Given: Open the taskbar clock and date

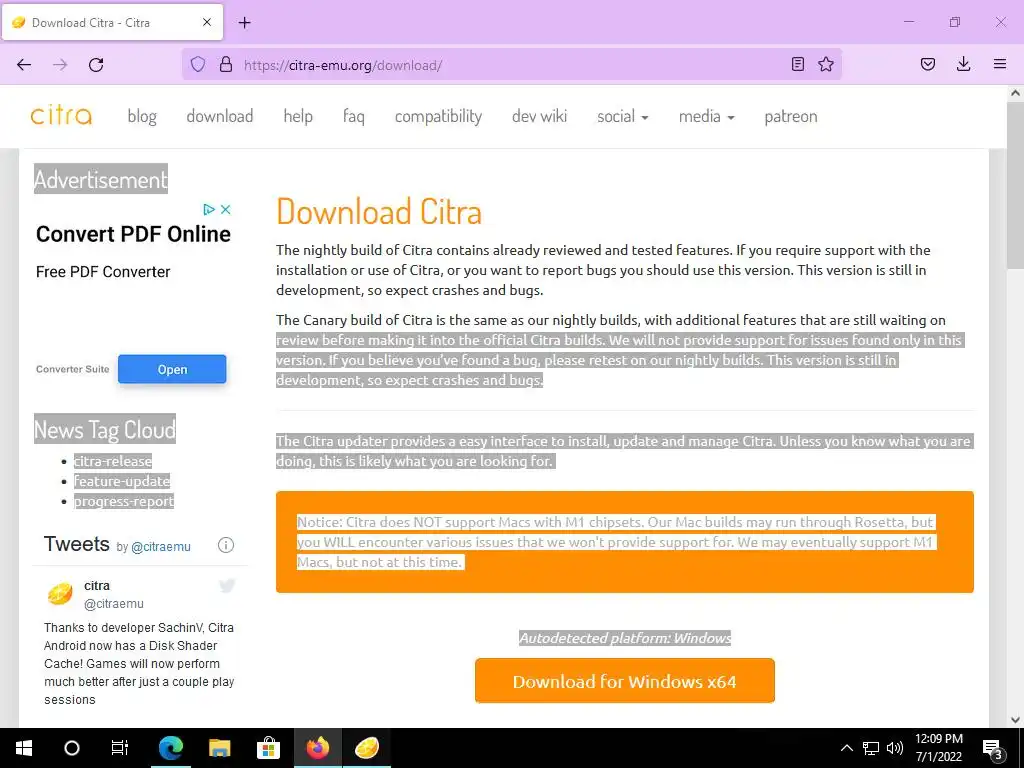Looking at the screenshot, I should point(938,748).
